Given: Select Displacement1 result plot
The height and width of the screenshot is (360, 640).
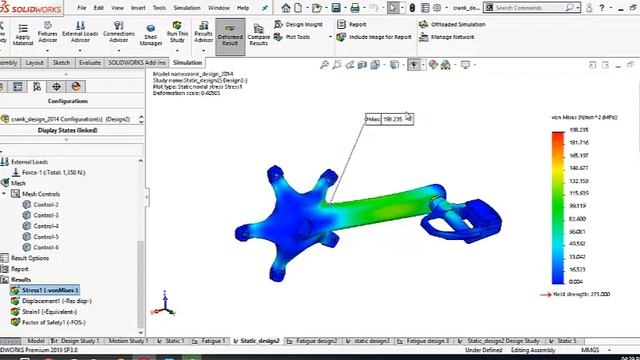Looking at the screenshot, I should (51, 301).
